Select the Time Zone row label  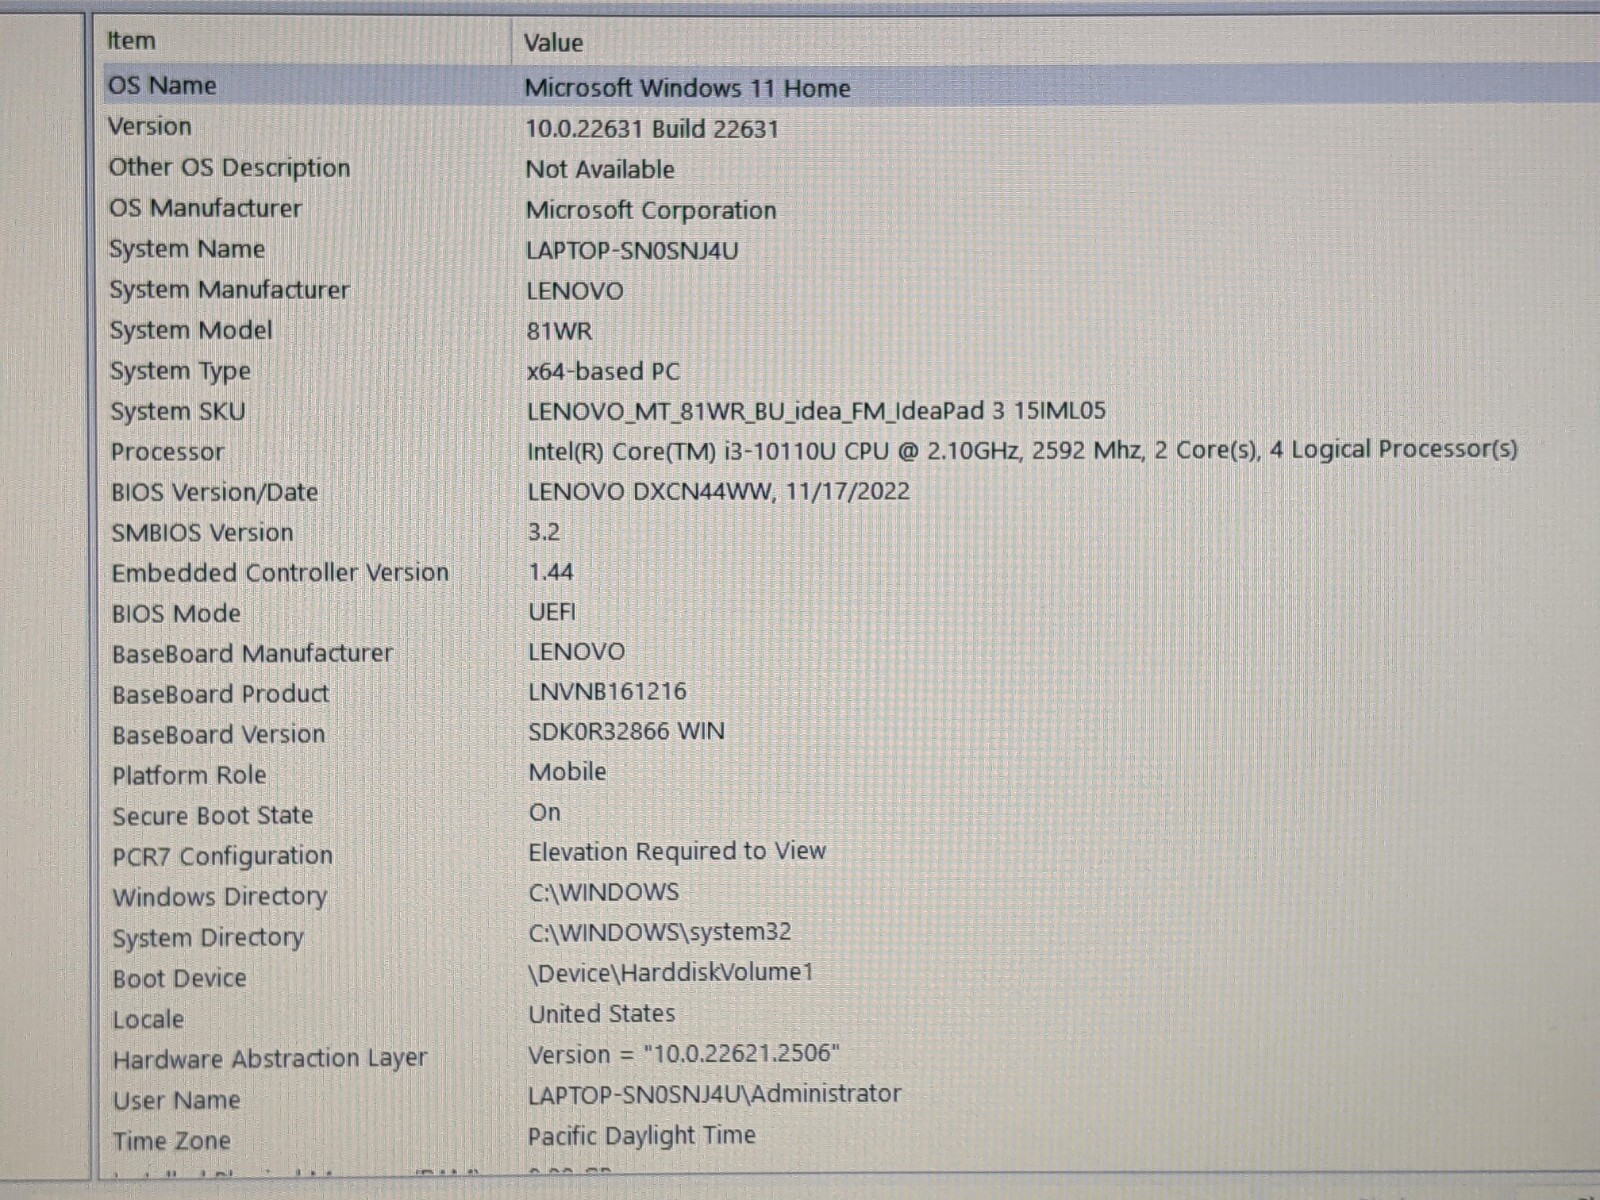click(171, 1140)
